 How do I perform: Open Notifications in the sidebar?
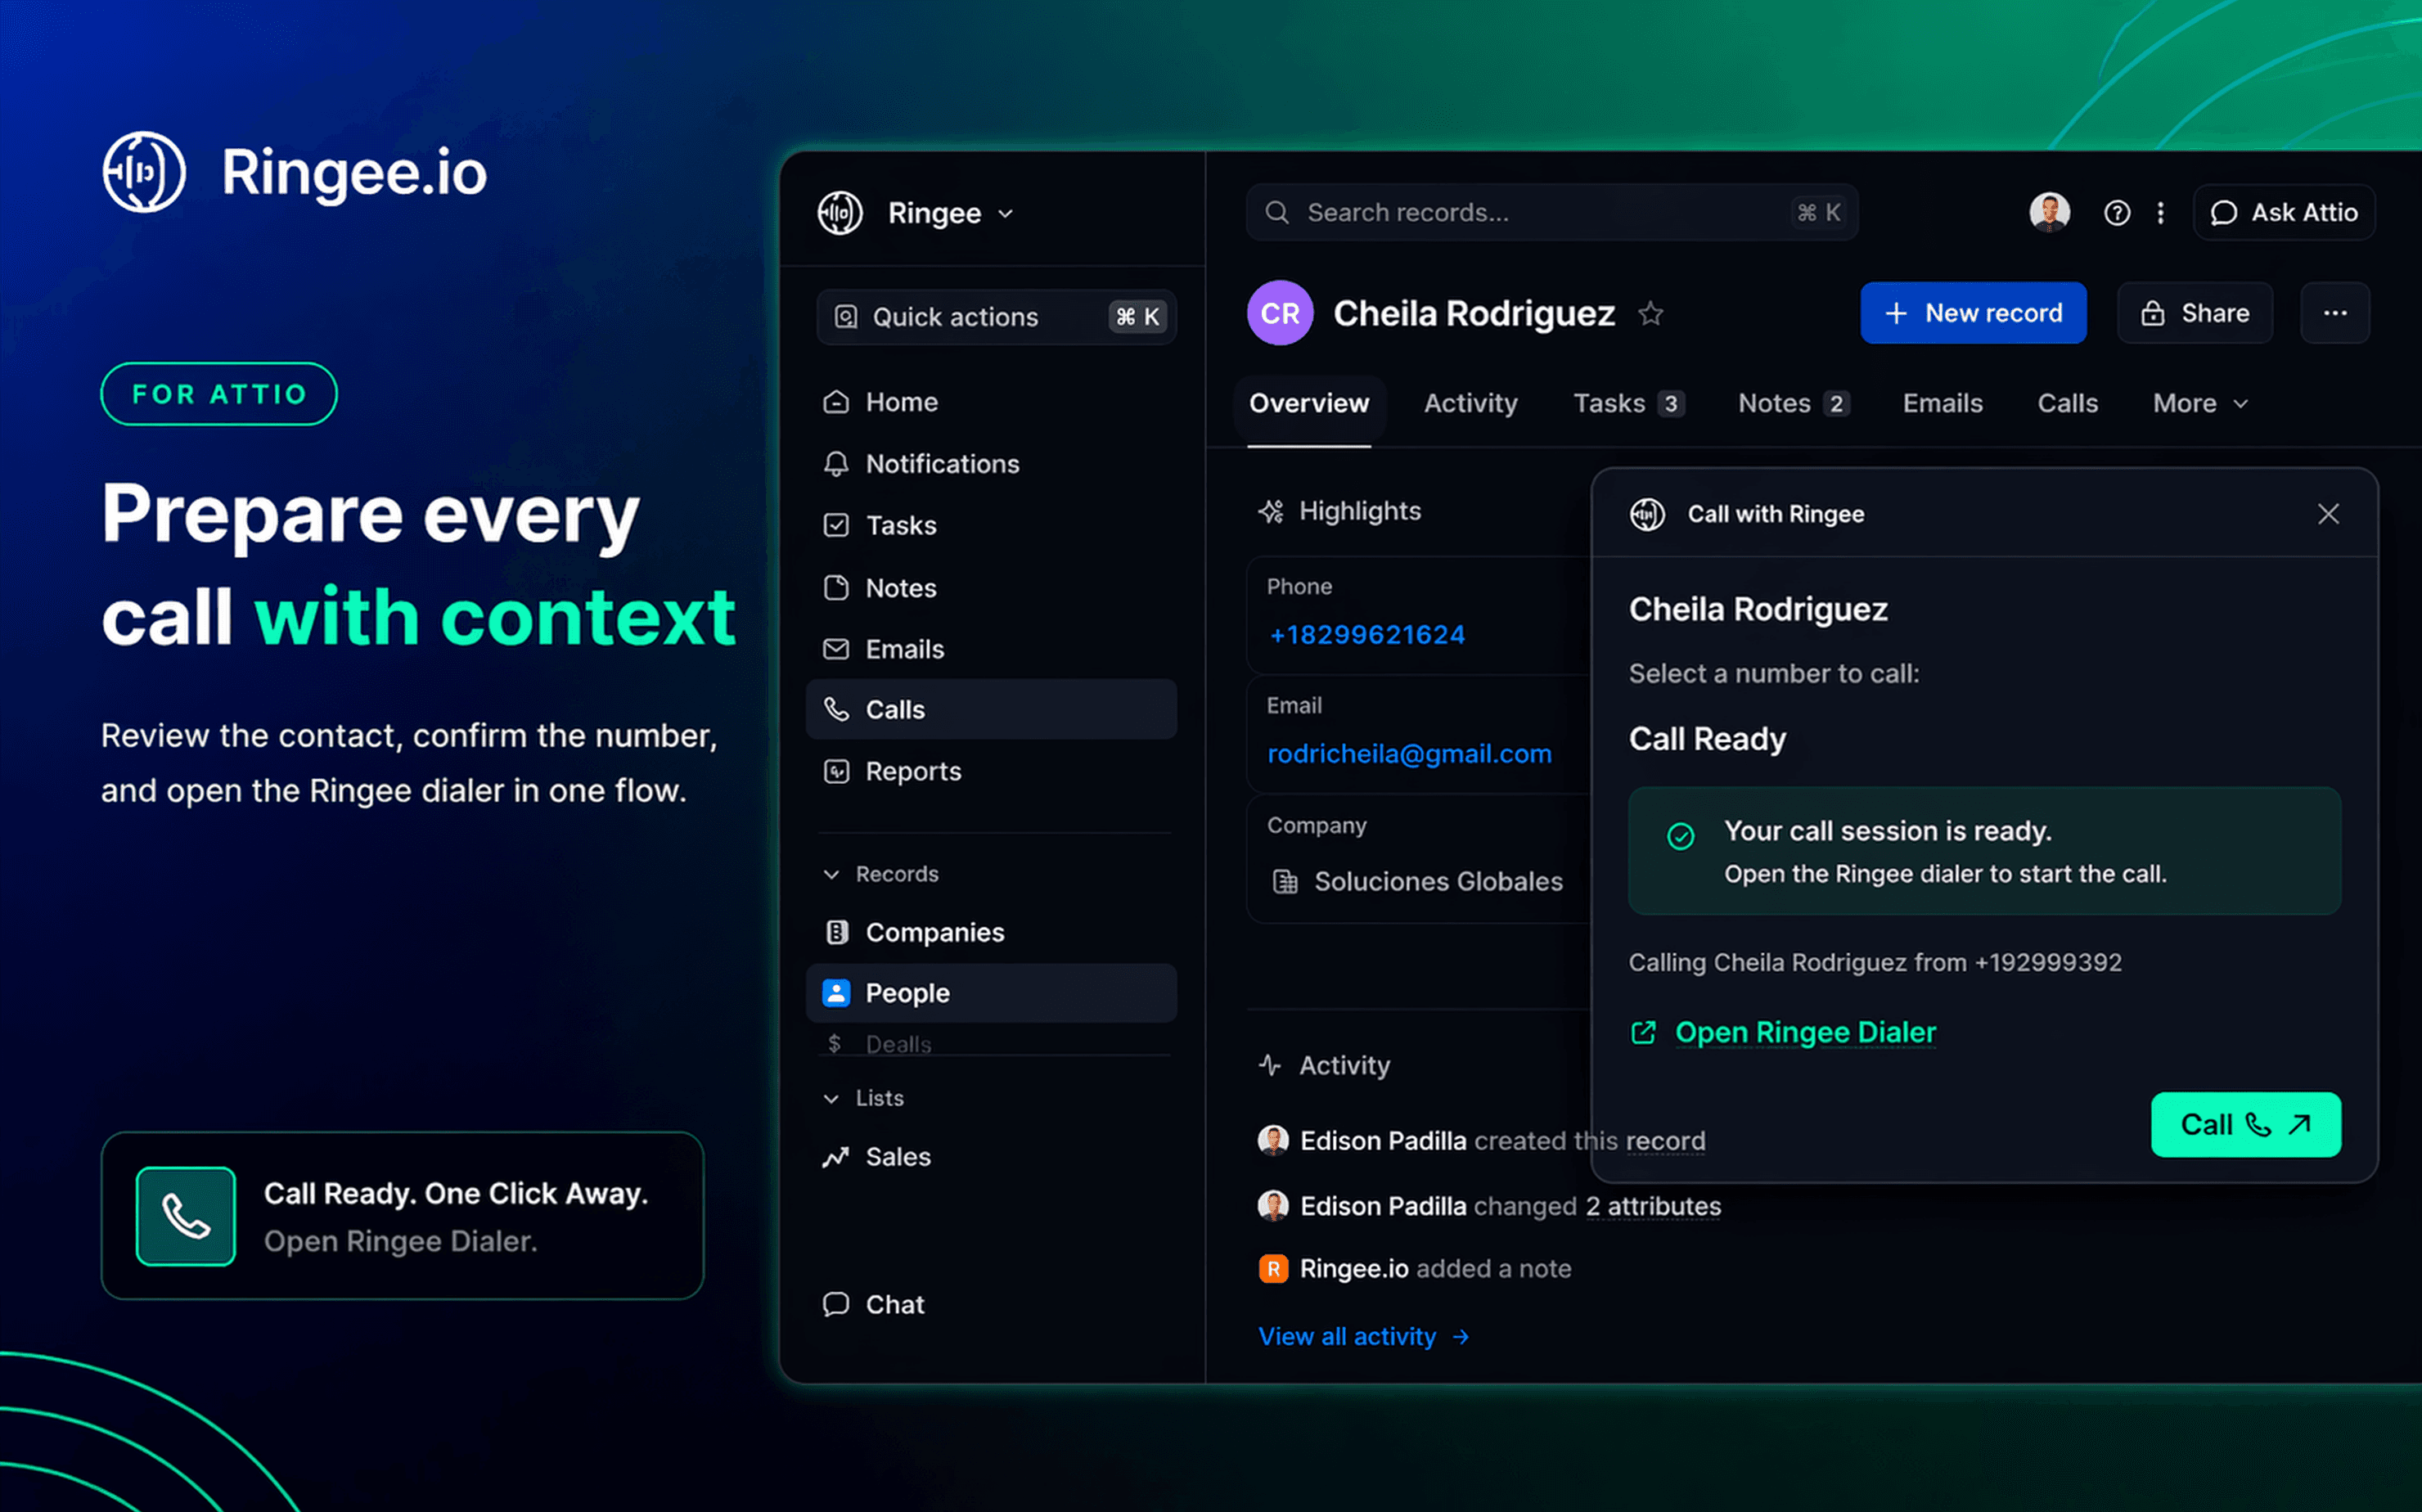click(x=991, y=464)
